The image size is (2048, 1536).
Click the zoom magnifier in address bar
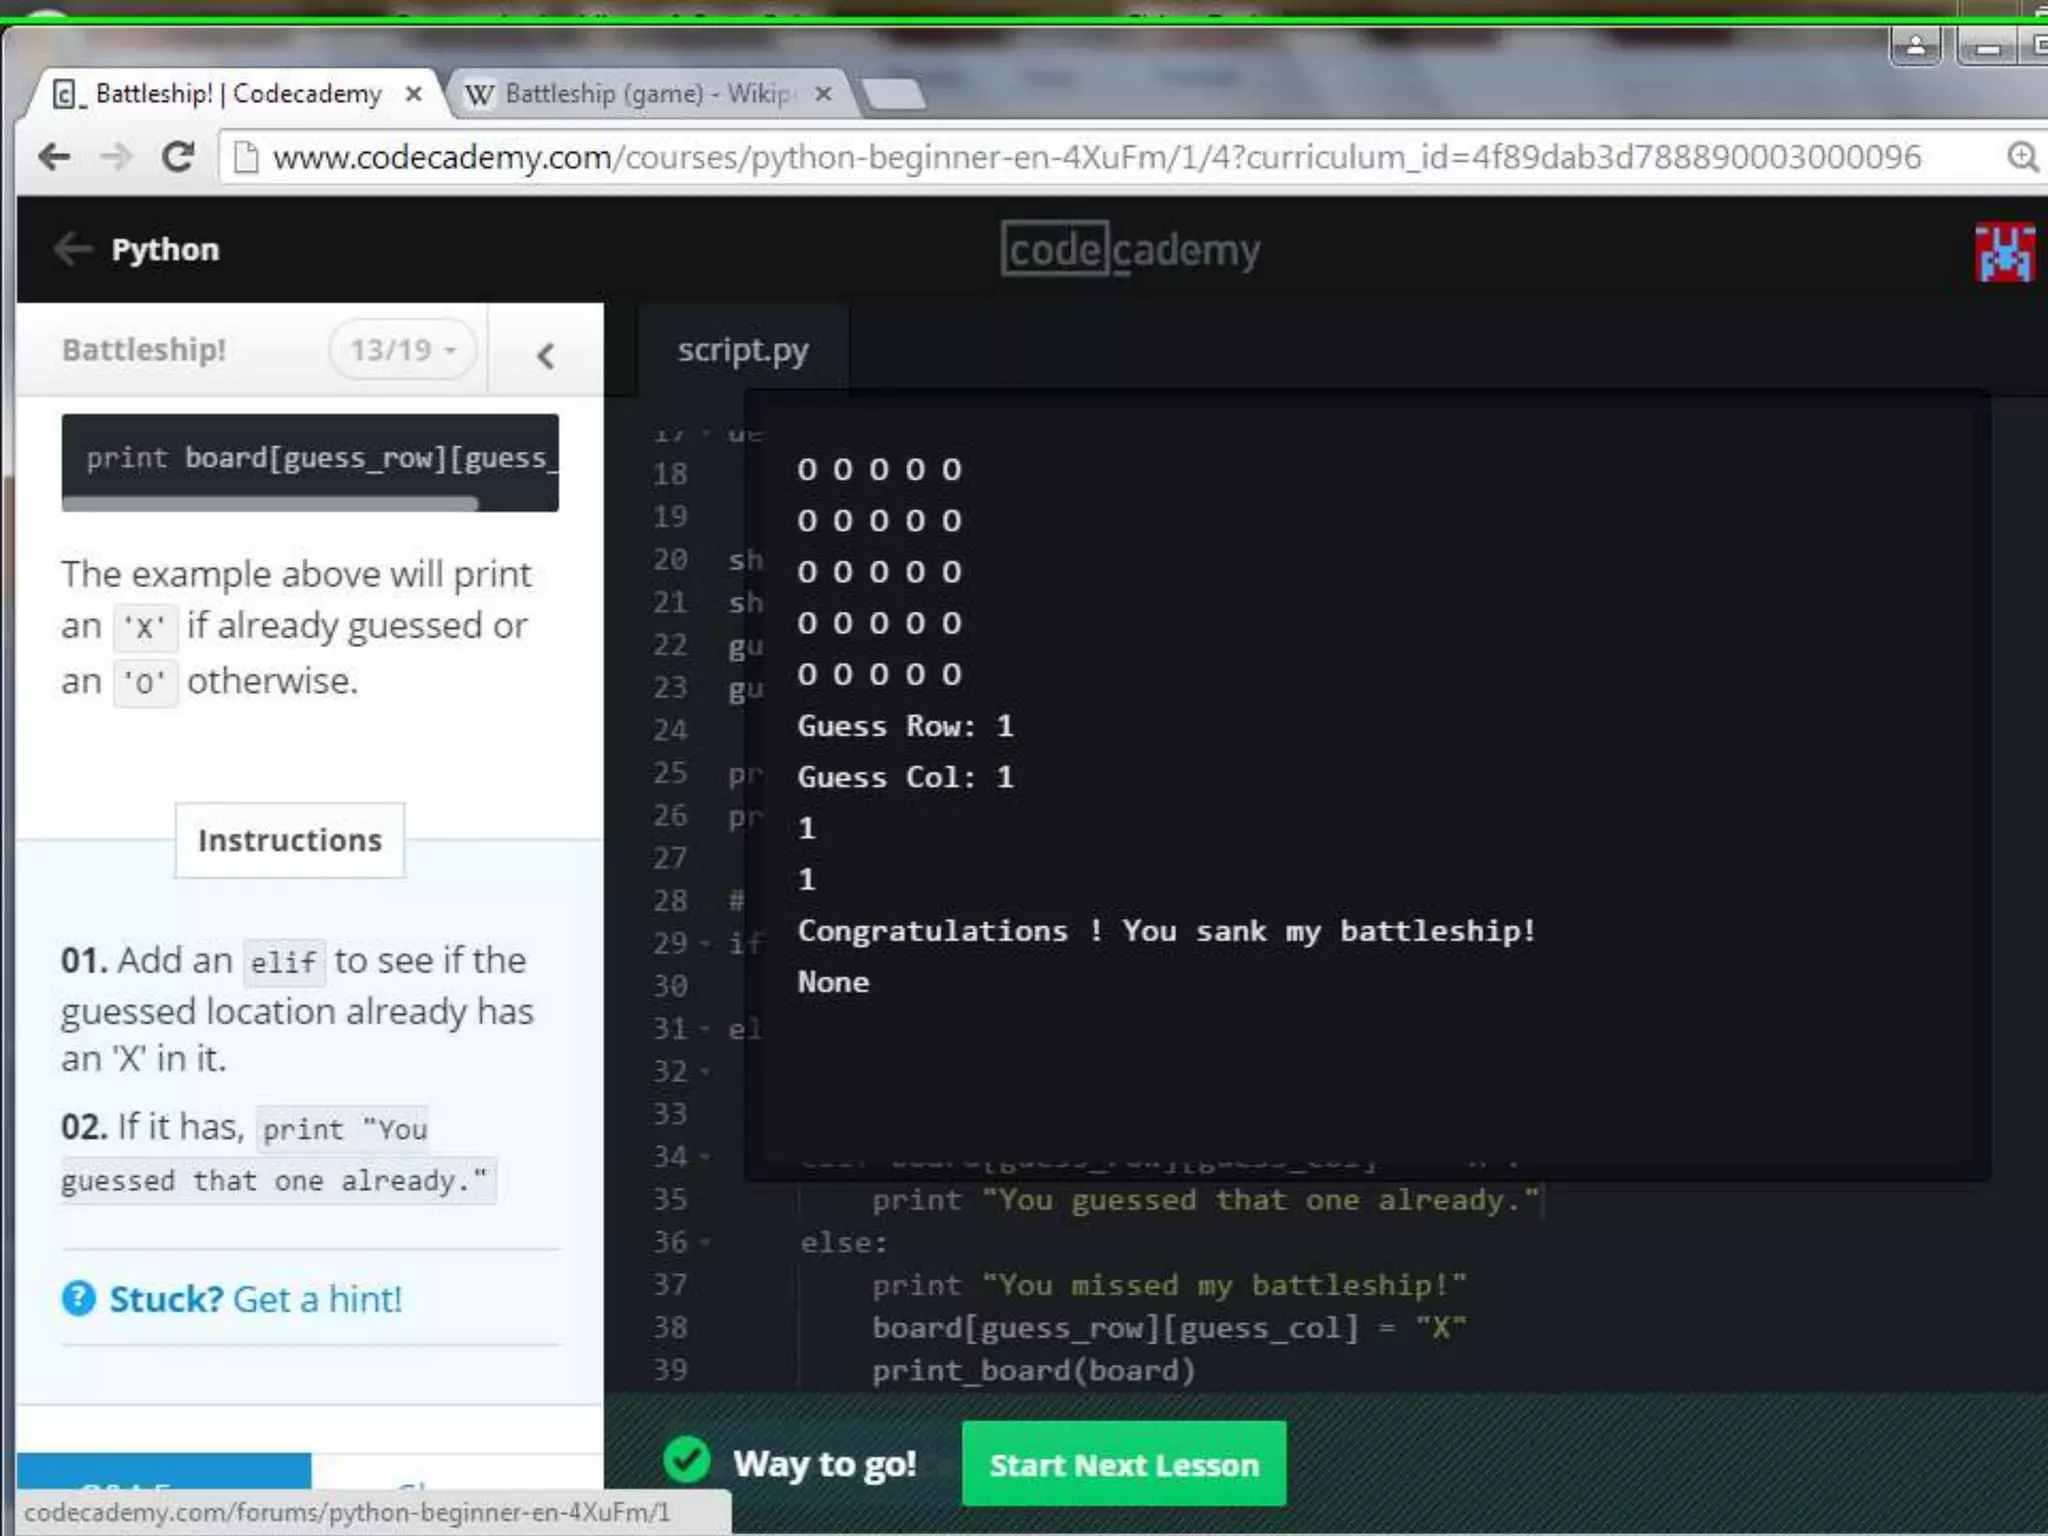coord(2022,157)
